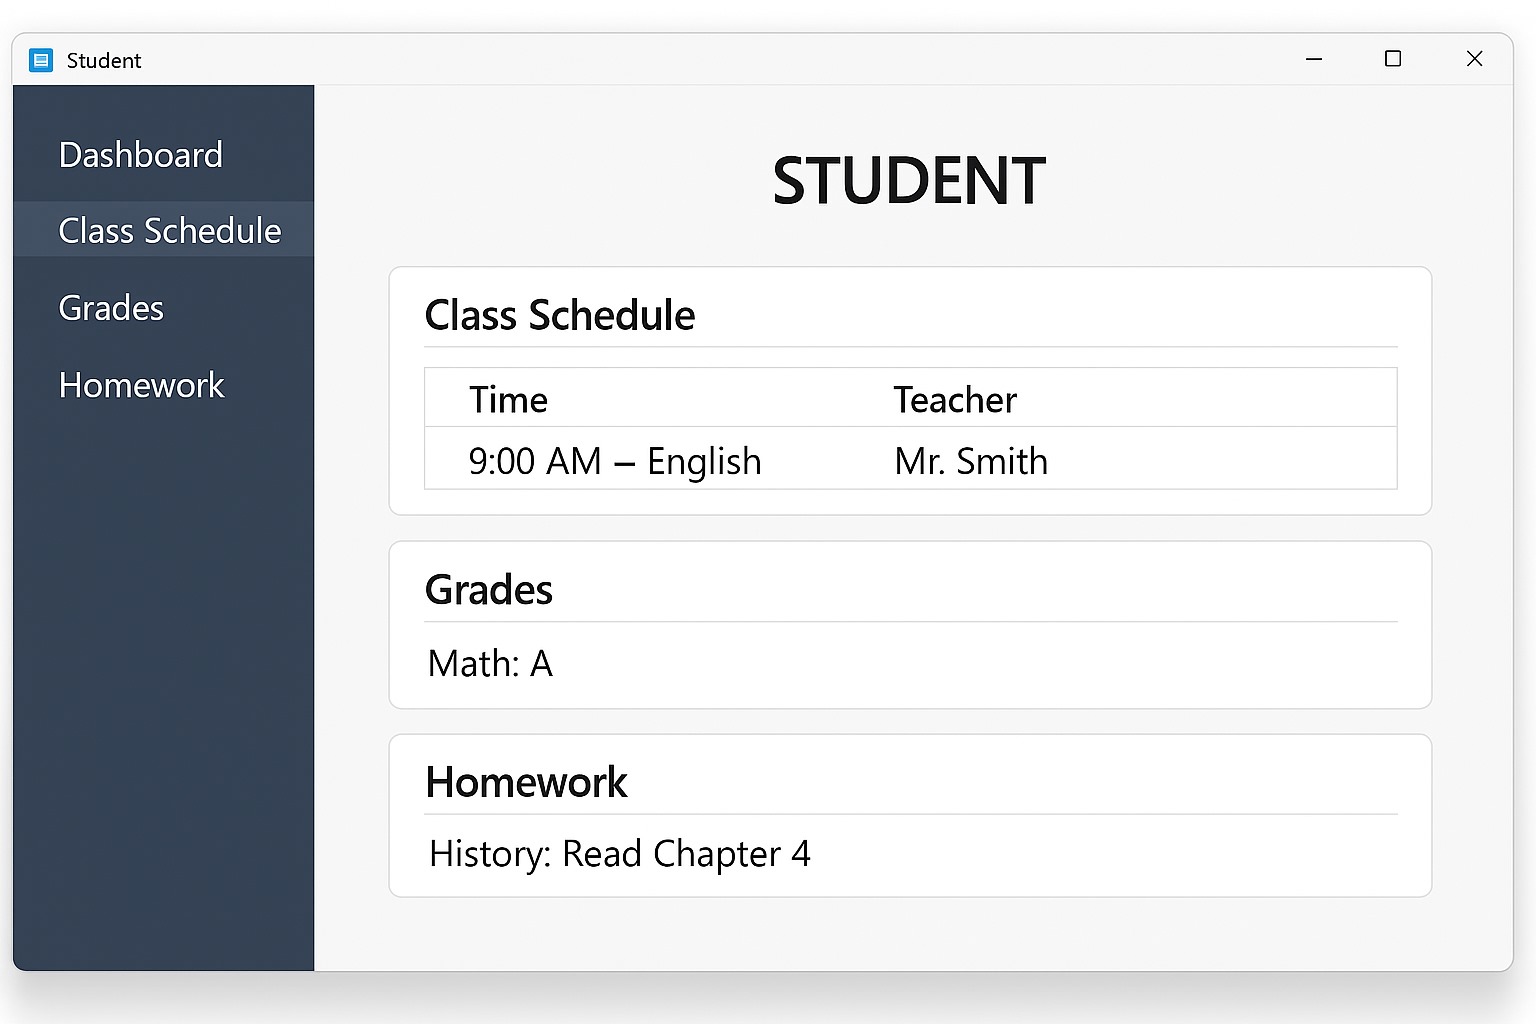The width and height of the screenshot is (1536, 1024).
Task: Select the 9:00 AM English class entry
Action: 615,461
